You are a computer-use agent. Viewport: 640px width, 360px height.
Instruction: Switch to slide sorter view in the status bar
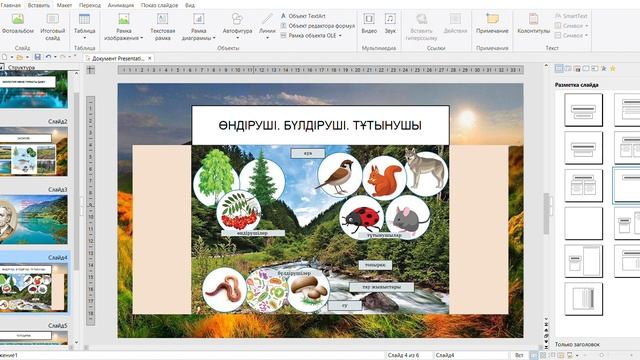click(543, 356)
